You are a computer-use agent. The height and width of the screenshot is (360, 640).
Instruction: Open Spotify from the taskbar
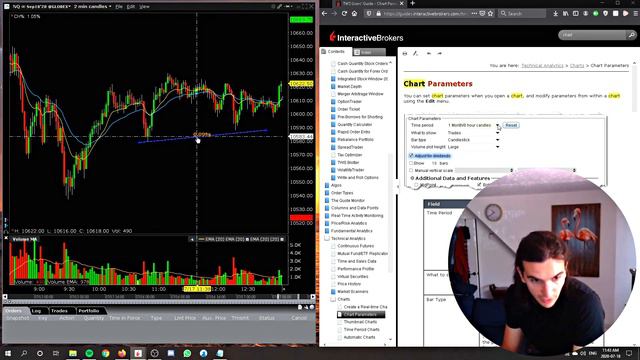(x=89, y=353)
